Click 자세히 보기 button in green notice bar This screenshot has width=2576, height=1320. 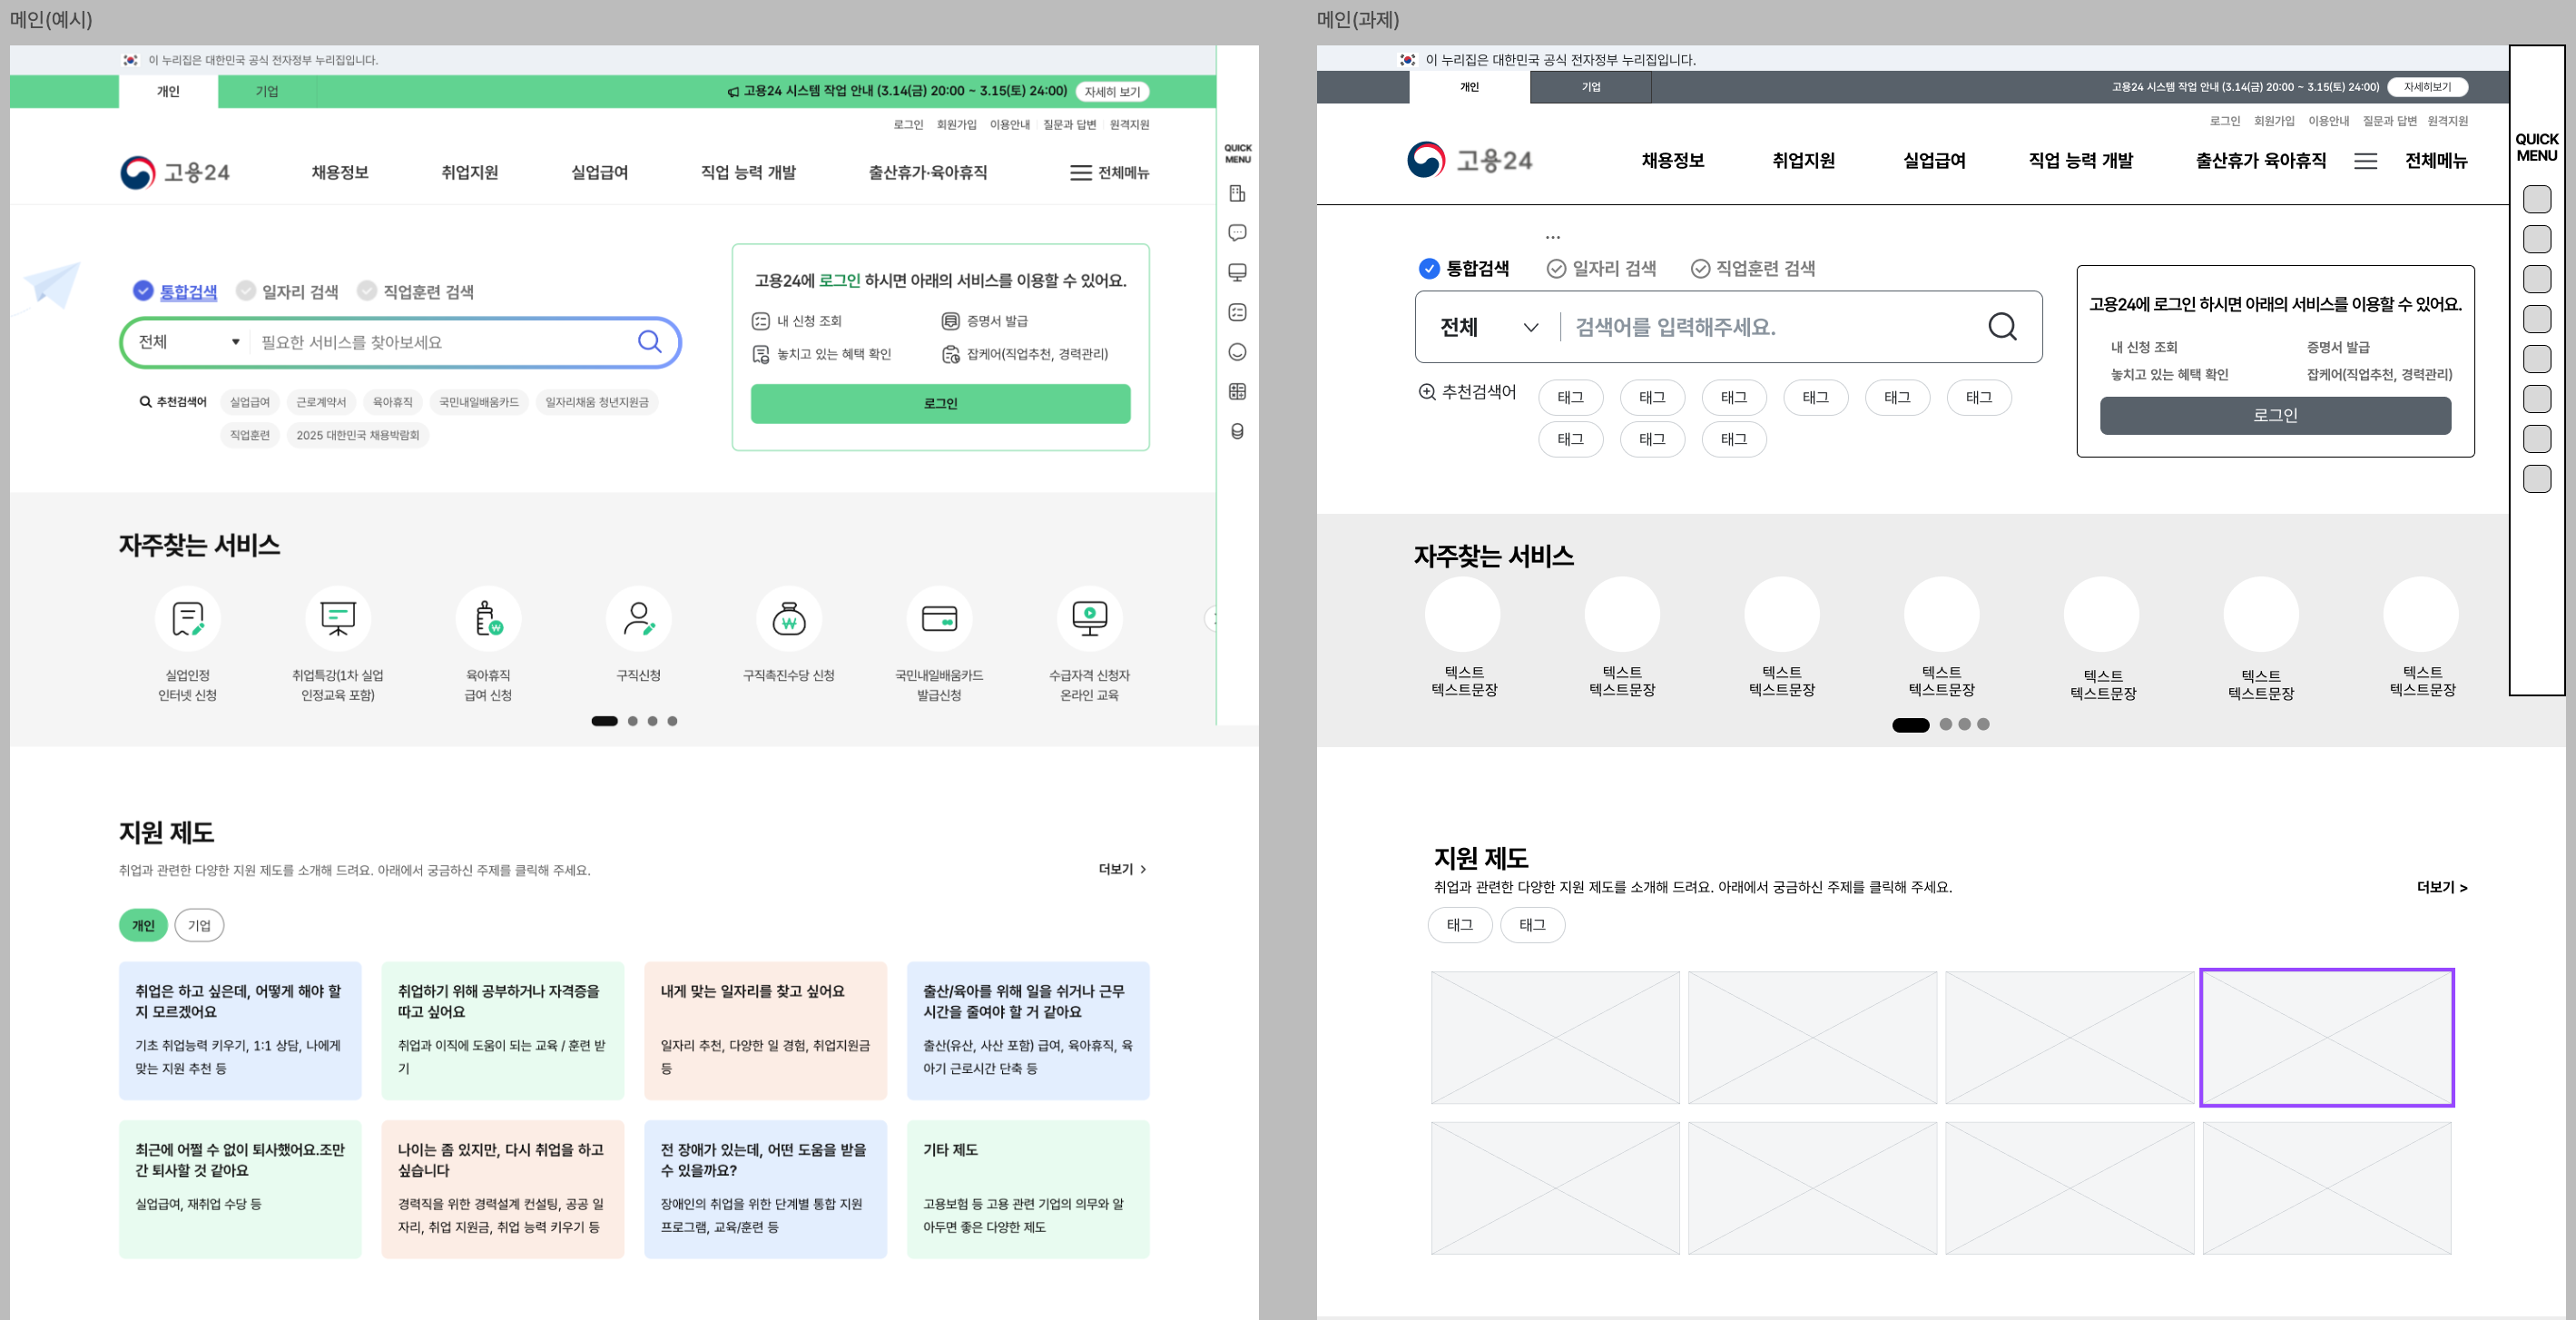(1112, 92)
